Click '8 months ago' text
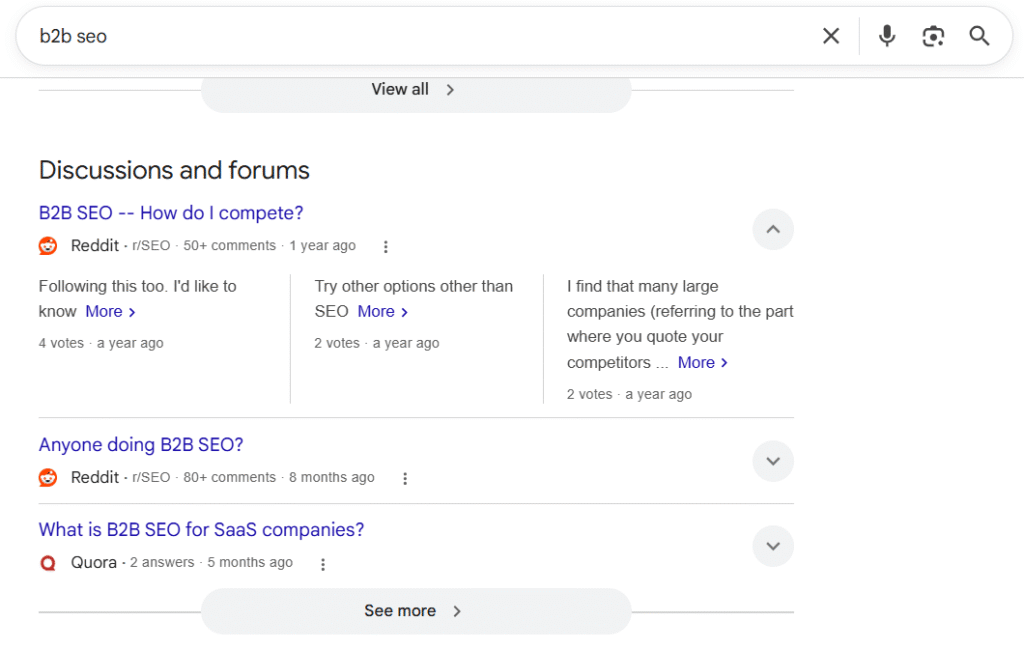 click(x=332, y=477)
